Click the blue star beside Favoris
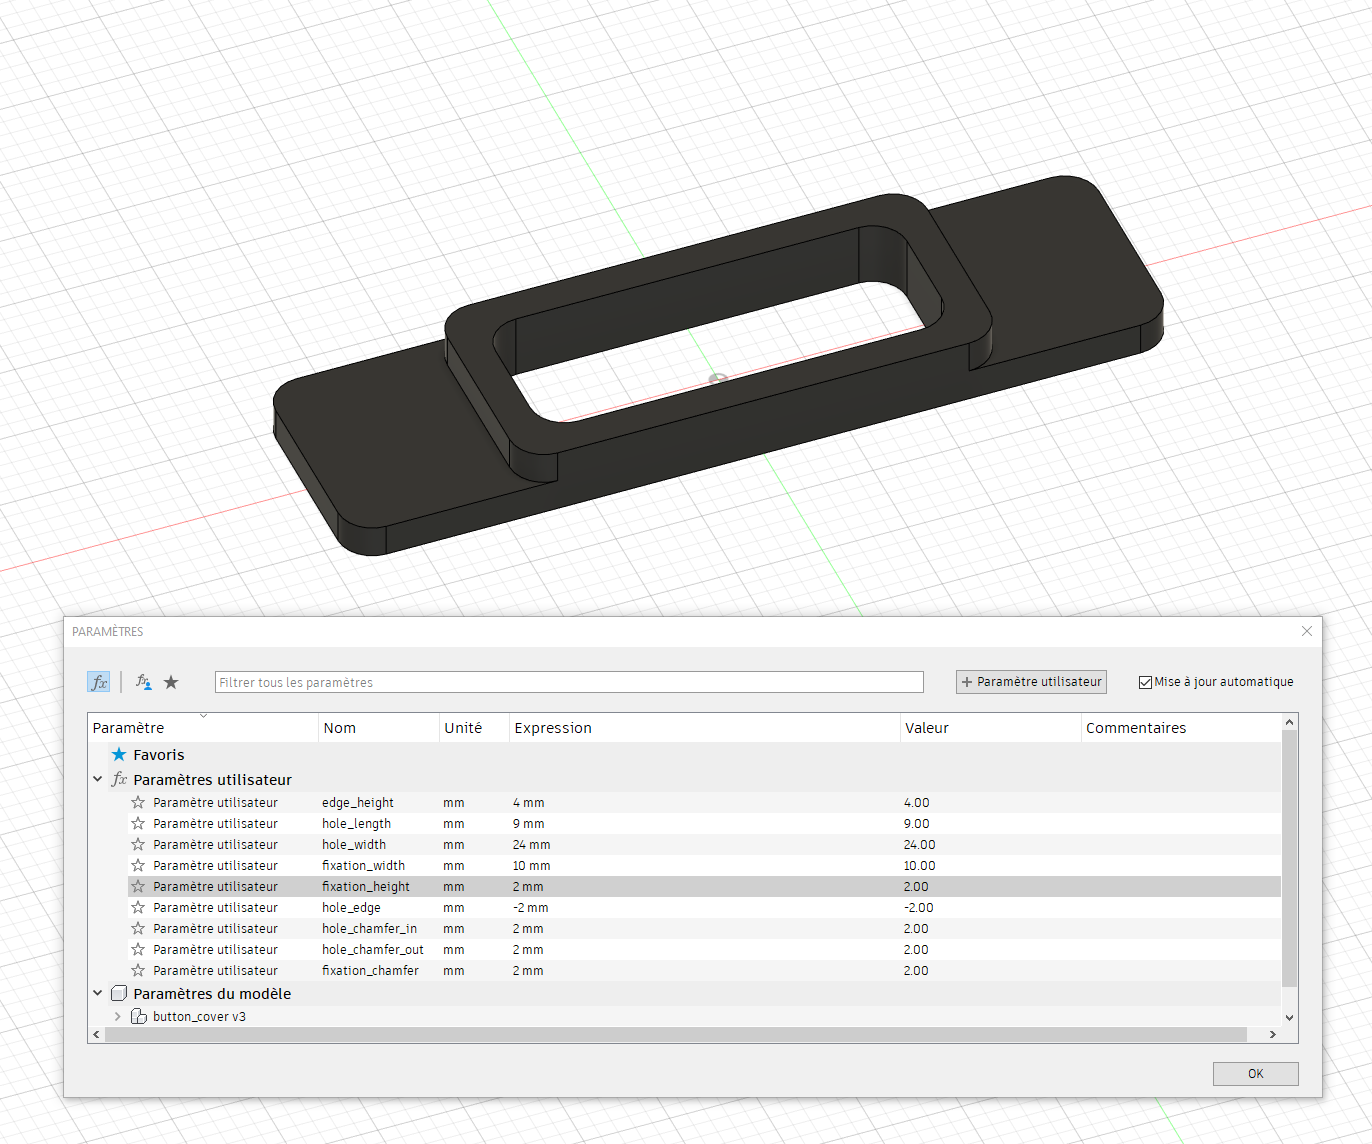 (119, 755)
